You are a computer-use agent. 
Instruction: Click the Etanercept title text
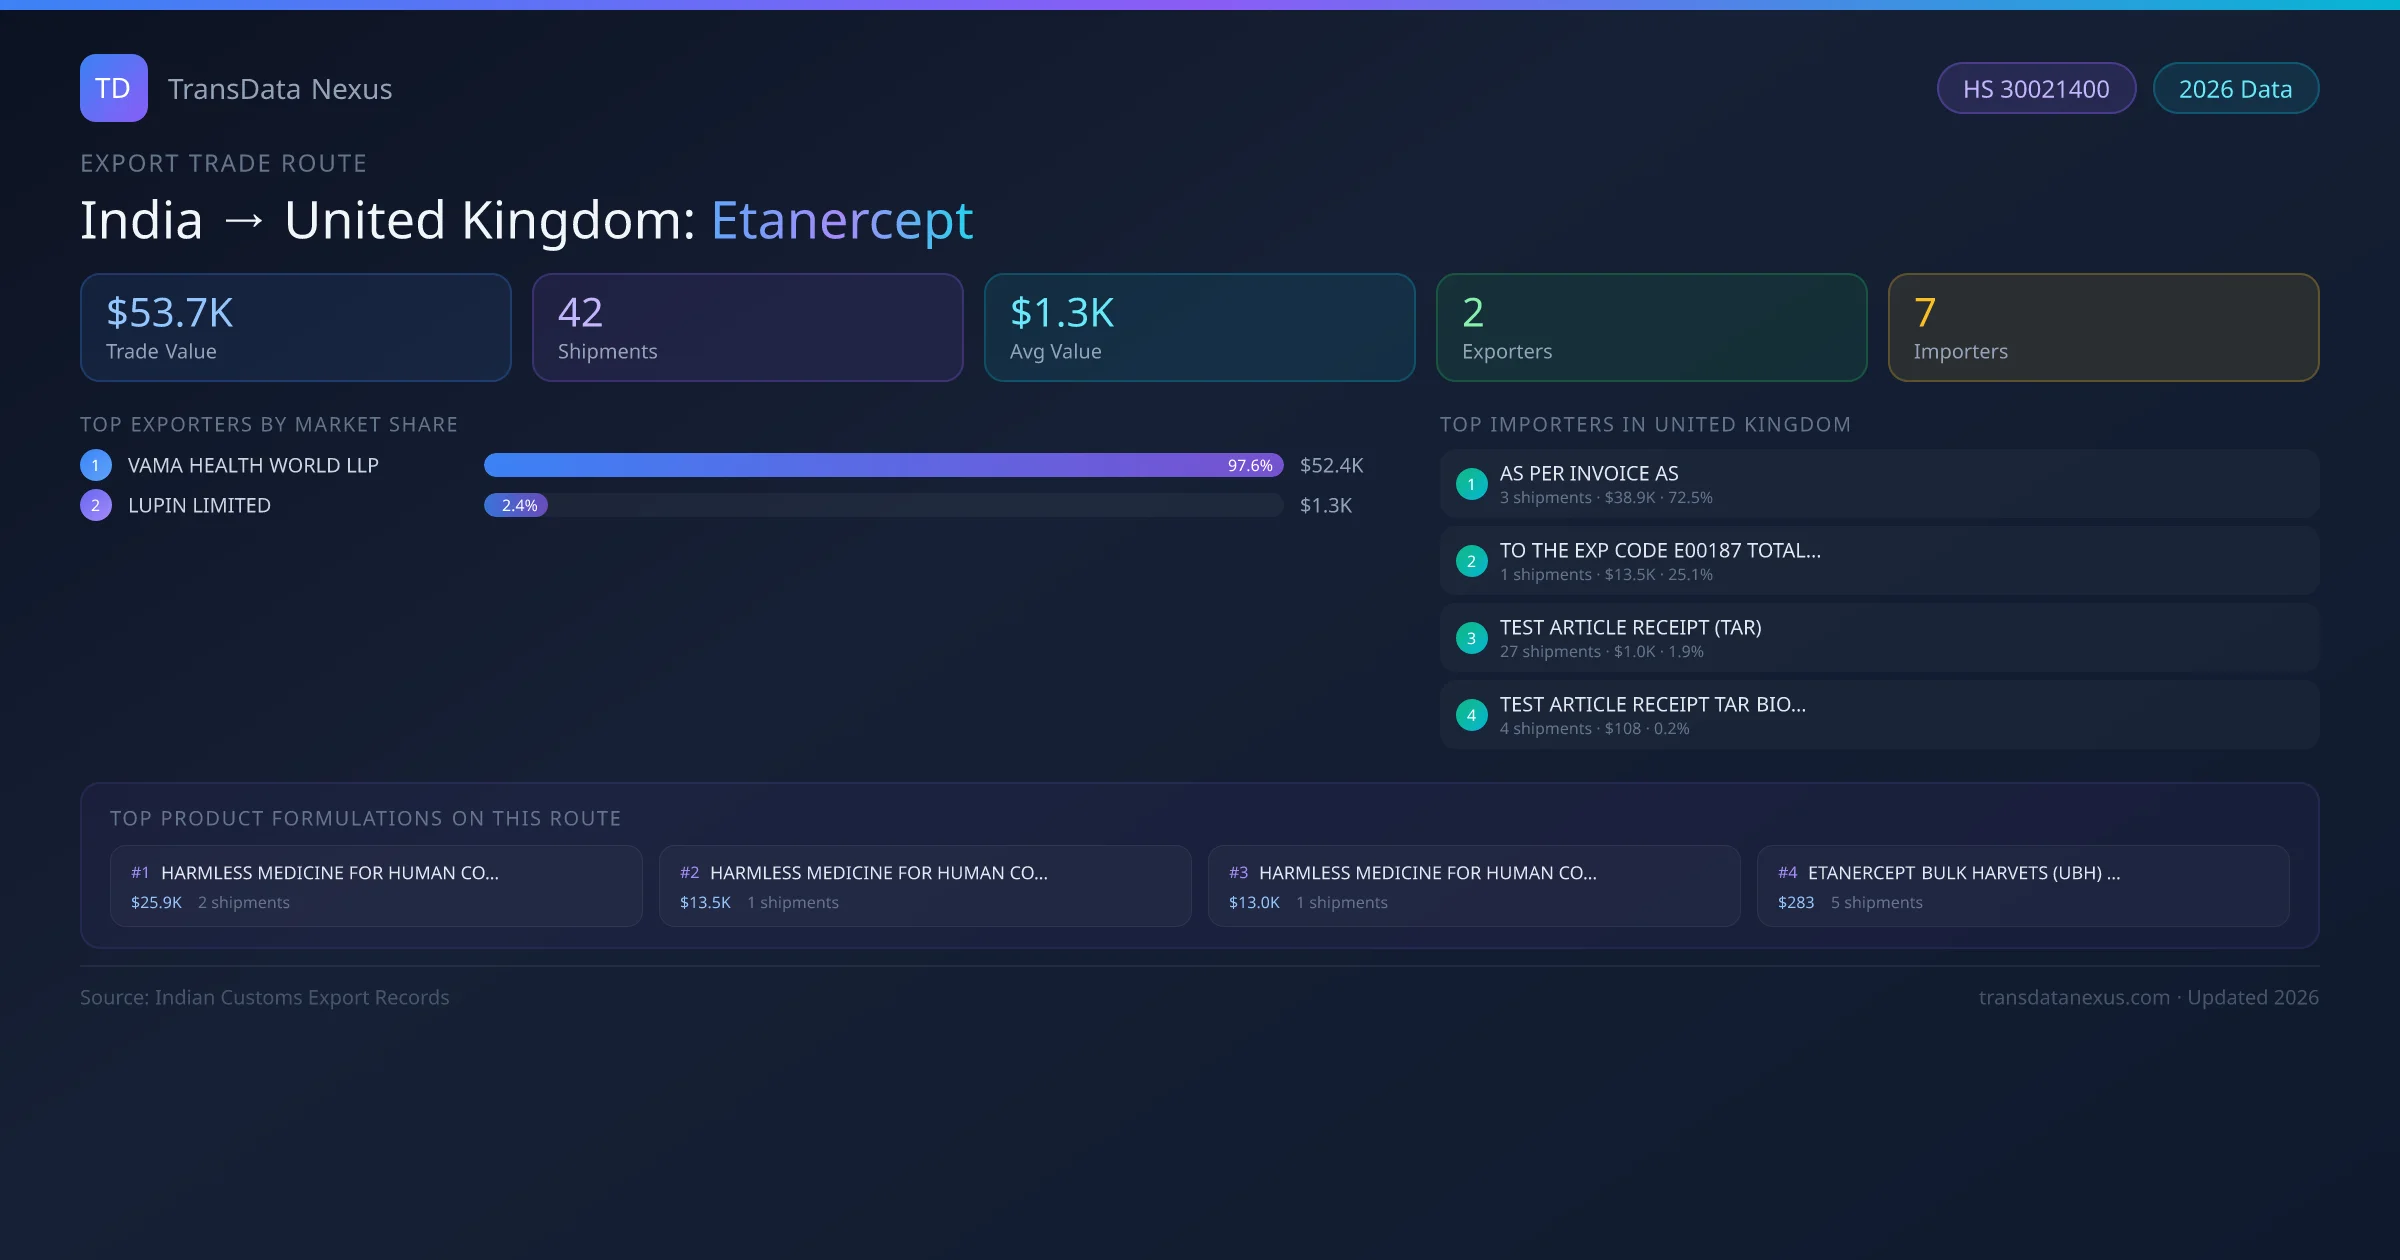click(841, 220)
